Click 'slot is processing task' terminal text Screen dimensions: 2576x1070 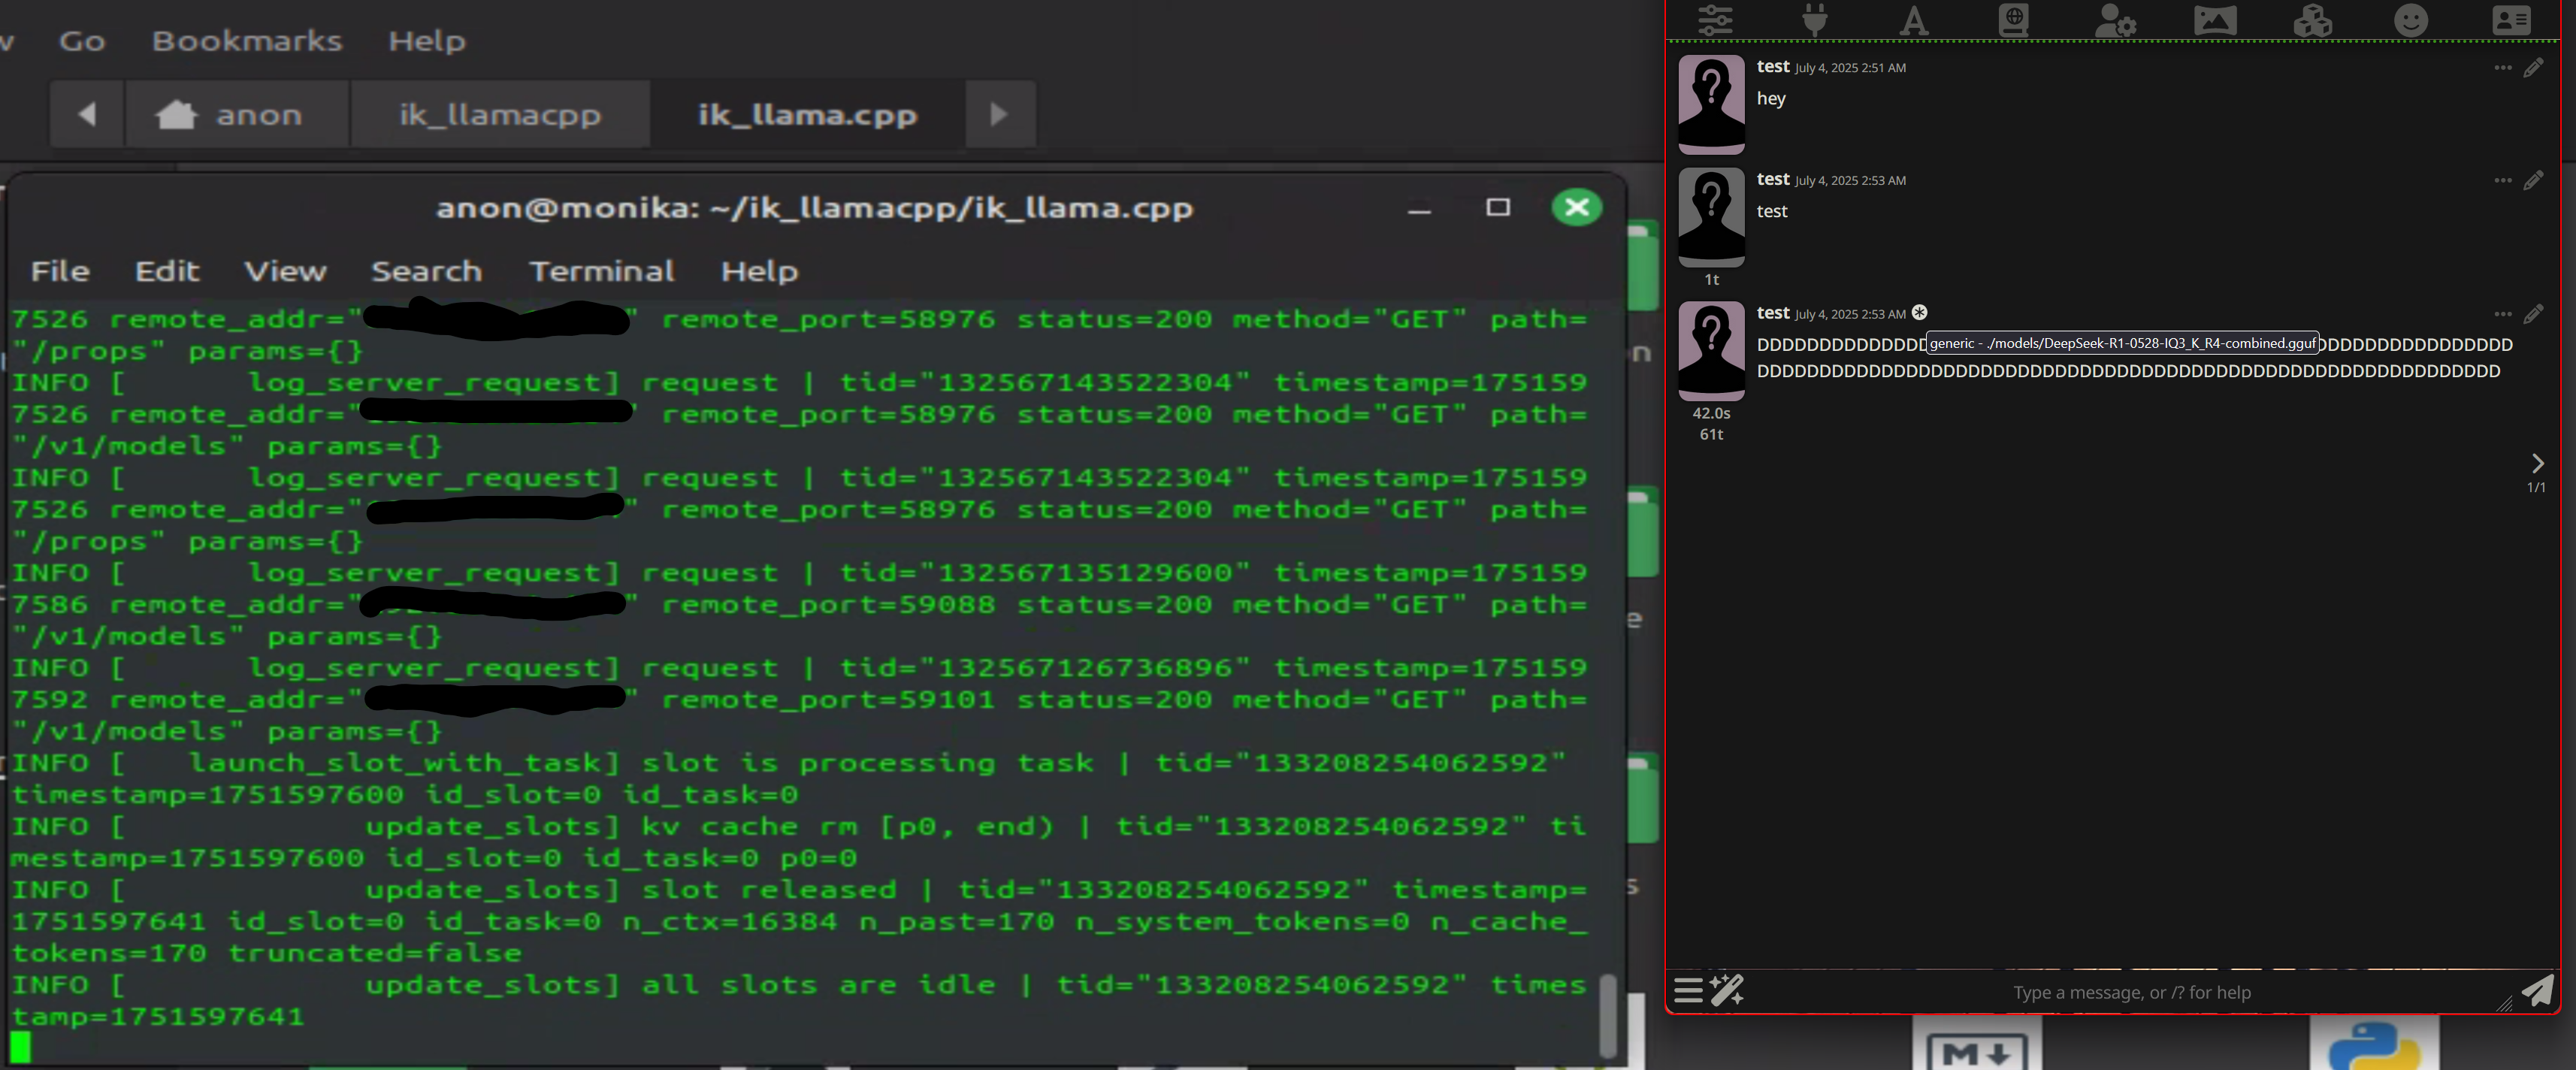point(867,763)
